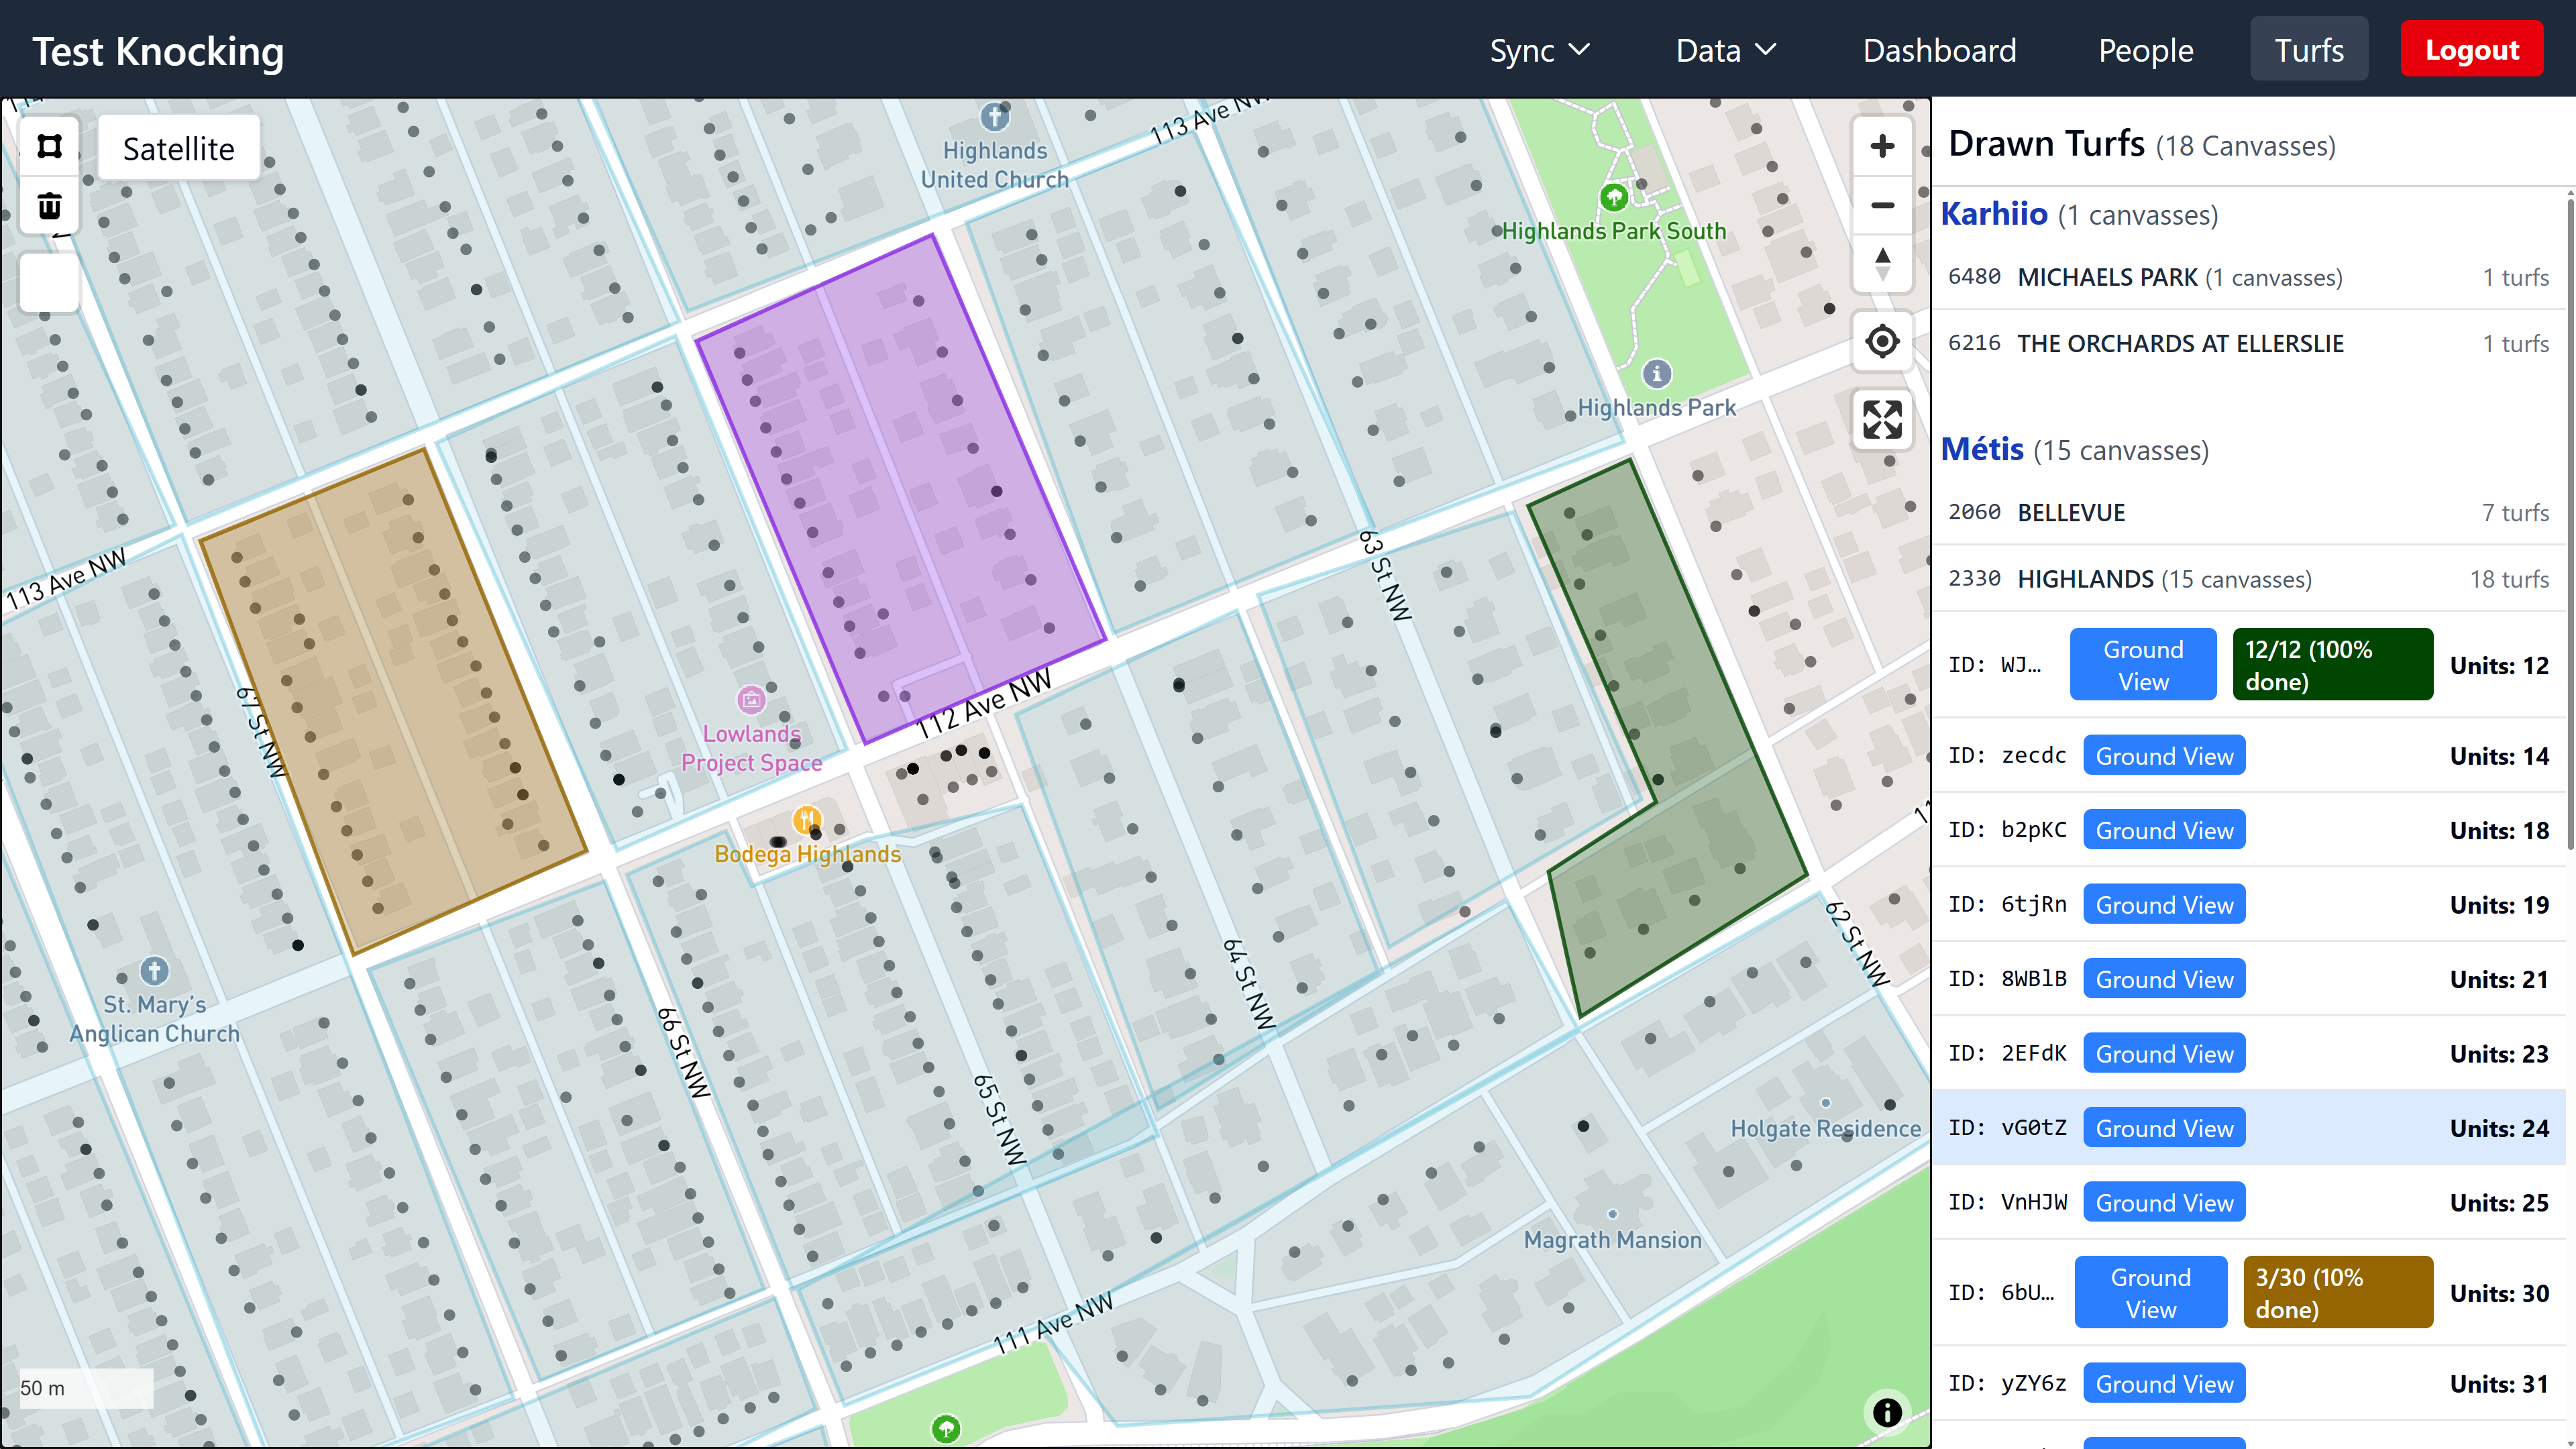Open the Sync dropdown menu
Image resolution: width=2576 pixels, height=1449 pixels.
point(1539,50)
